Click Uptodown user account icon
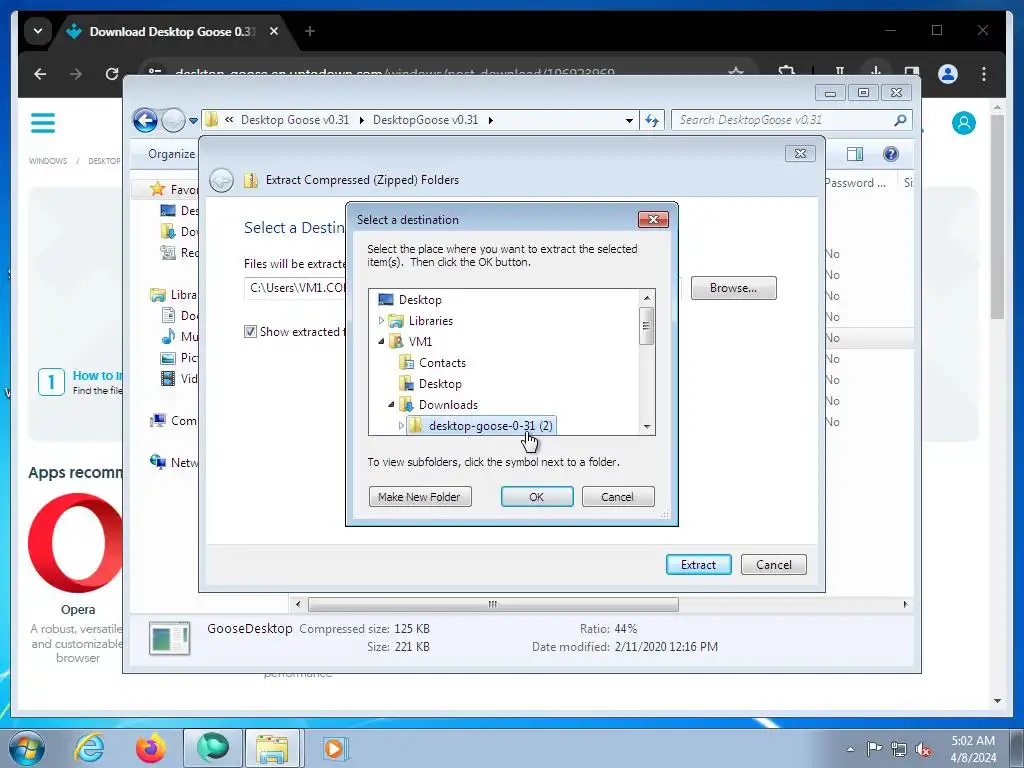Image resolution: width=1024 pixels, height=768 pixels. click(963, 123)
